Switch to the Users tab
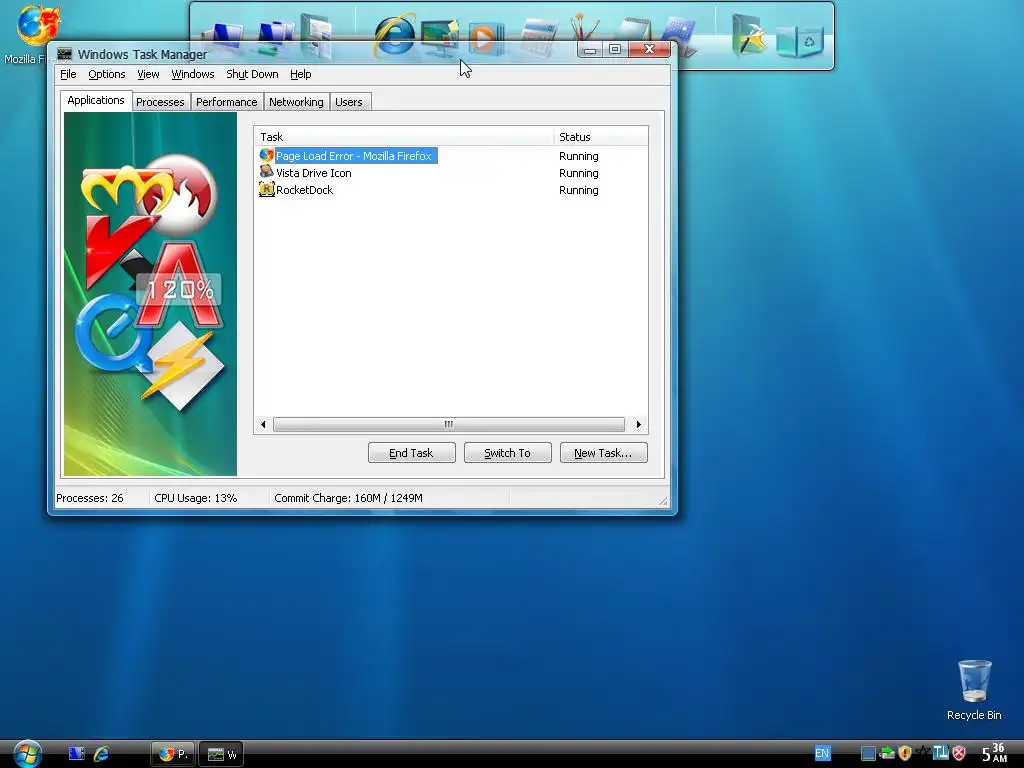Viewport: 1024px width, 768px height. (x=349, y=102)
